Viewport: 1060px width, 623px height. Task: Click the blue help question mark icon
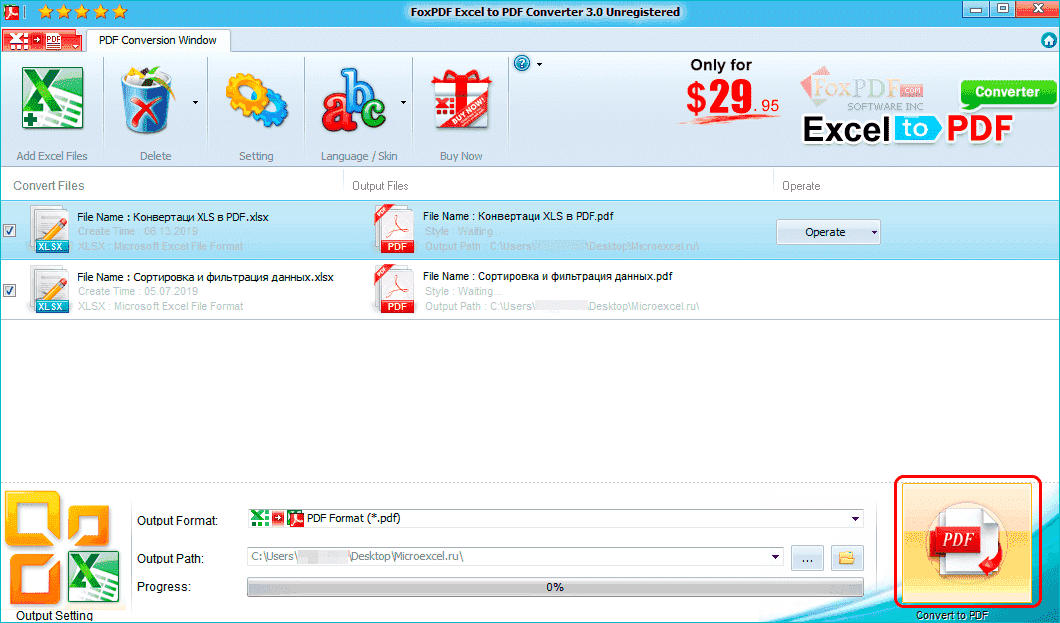pyautogui.click(x=522, y=64)
